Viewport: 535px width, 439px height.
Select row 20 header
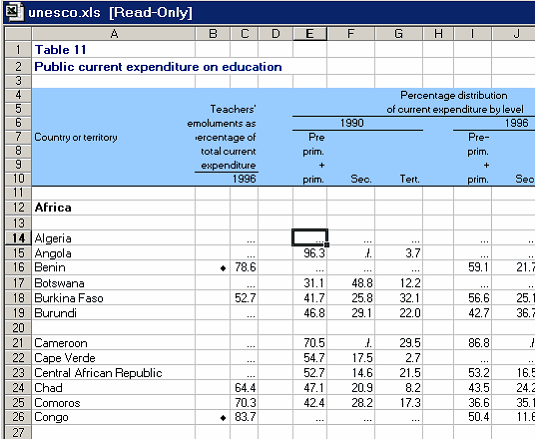pos(18,327)
